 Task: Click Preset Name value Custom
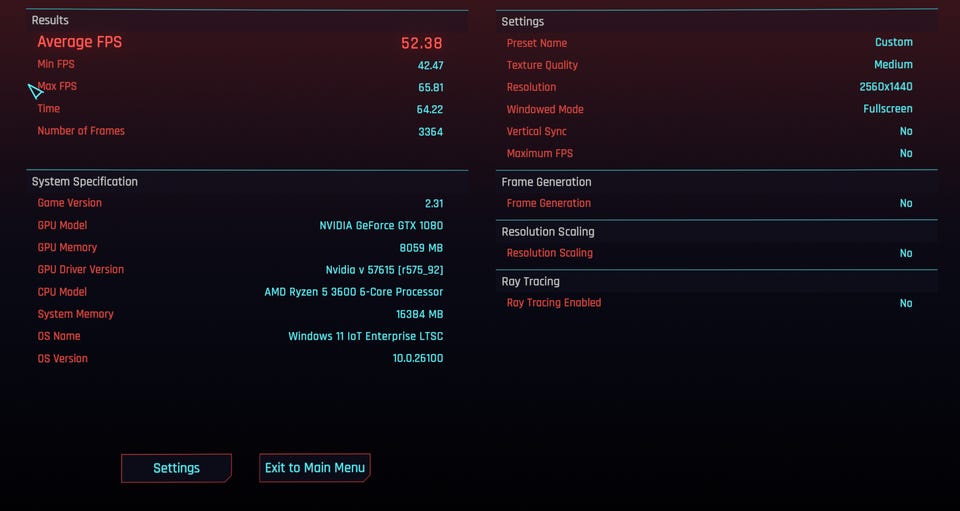point(894,42)
